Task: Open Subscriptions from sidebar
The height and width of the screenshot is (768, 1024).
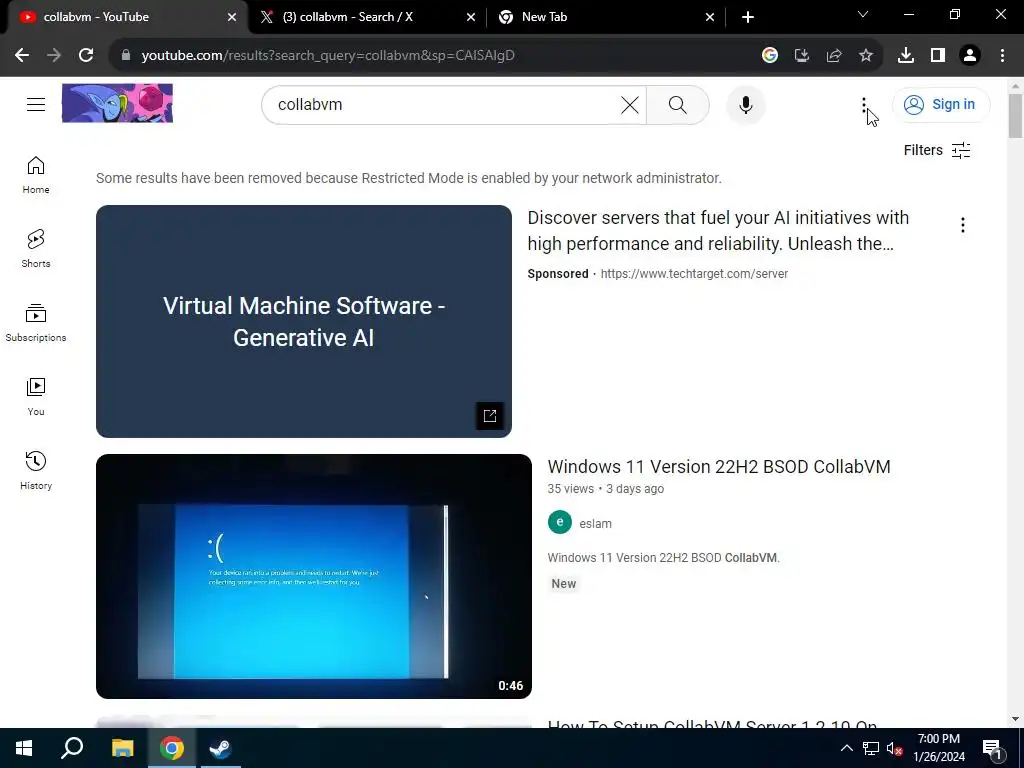Action: click(36, 323)
